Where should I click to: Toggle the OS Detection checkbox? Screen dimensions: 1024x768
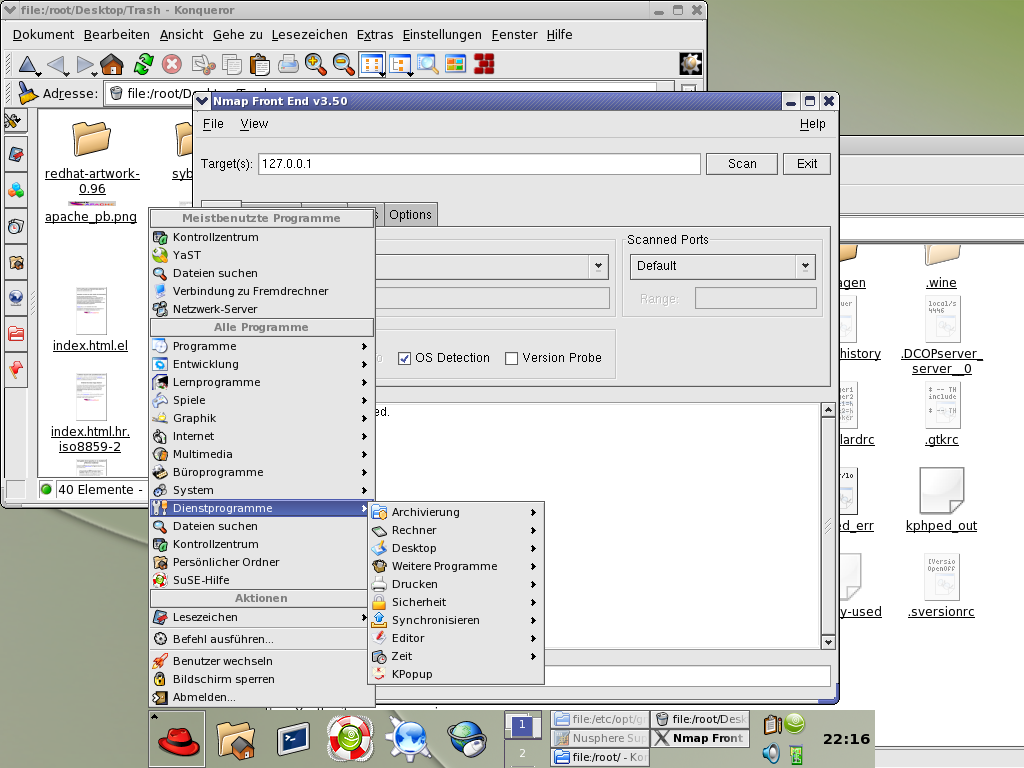404,358
